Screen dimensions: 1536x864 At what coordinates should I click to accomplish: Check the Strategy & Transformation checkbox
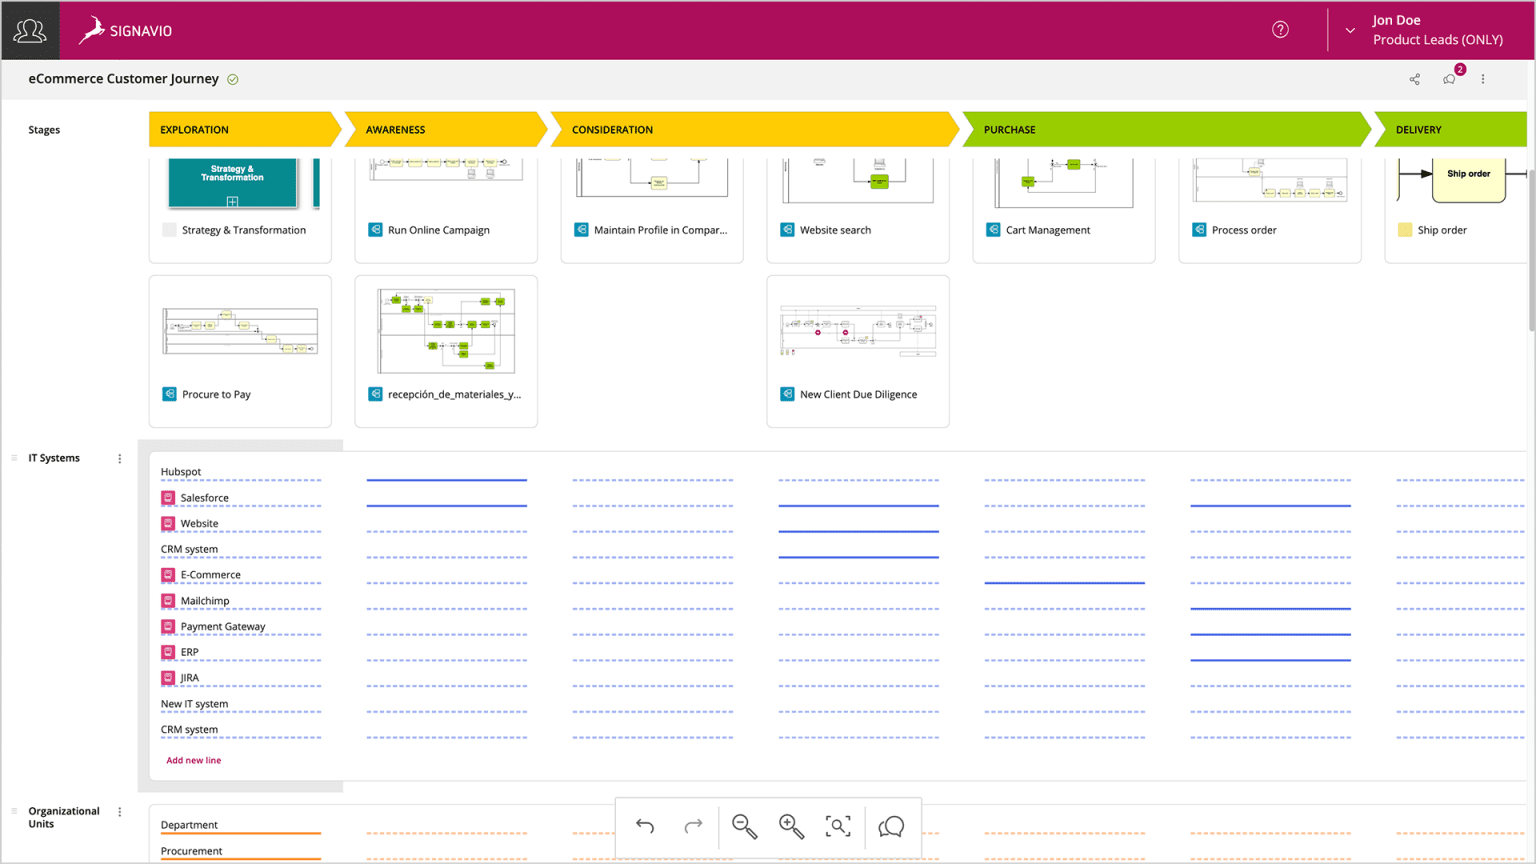coord(168,229)
